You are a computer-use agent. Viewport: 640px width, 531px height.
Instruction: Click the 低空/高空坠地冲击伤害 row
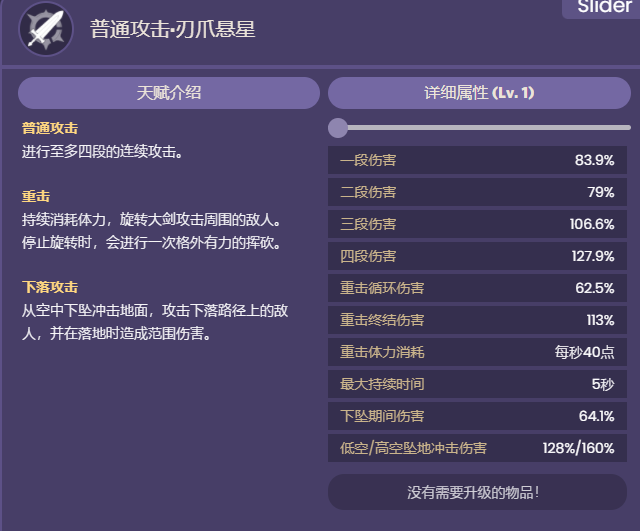[477, 448]
